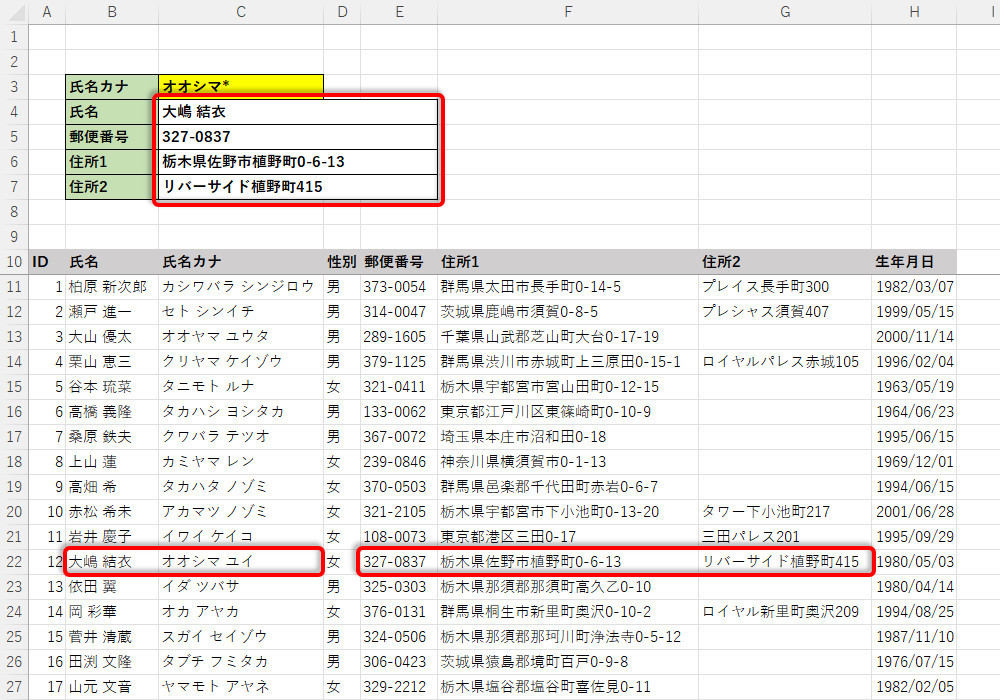Select row 27 header
The width and height of the screenshot is (1000, 700).
14,687
